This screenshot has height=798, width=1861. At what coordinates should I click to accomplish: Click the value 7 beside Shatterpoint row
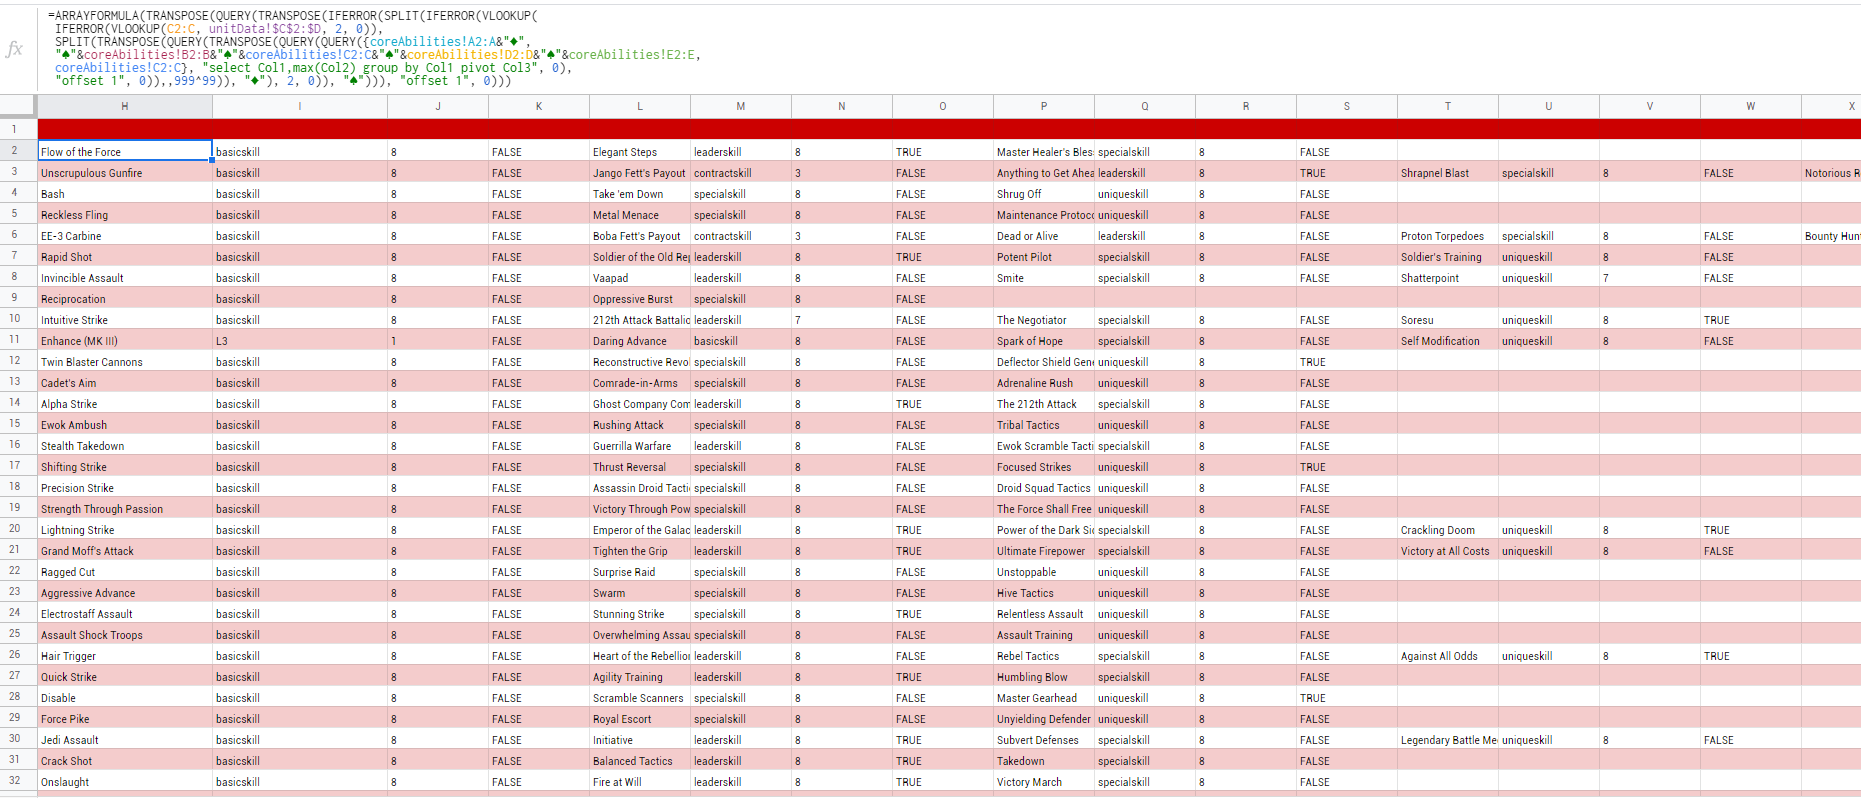click(1650, 278)
